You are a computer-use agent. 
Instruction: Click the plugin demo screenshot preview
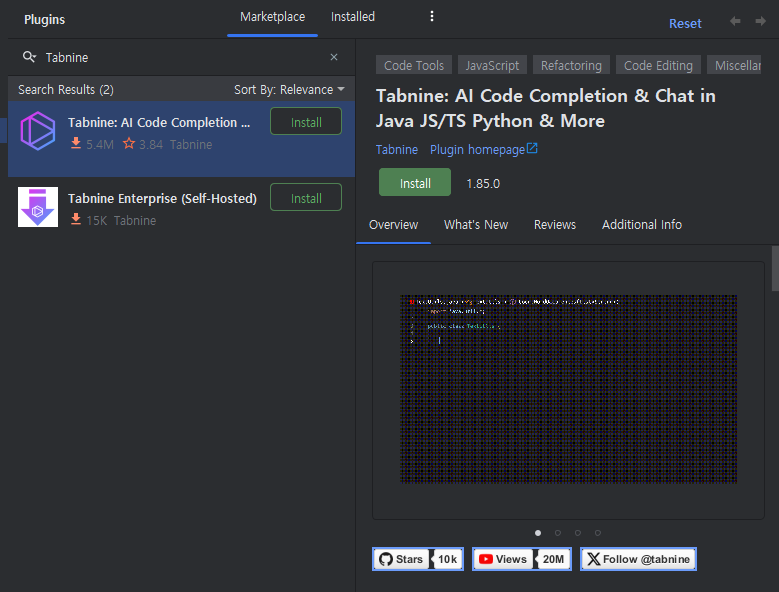(x=568, y=389)
